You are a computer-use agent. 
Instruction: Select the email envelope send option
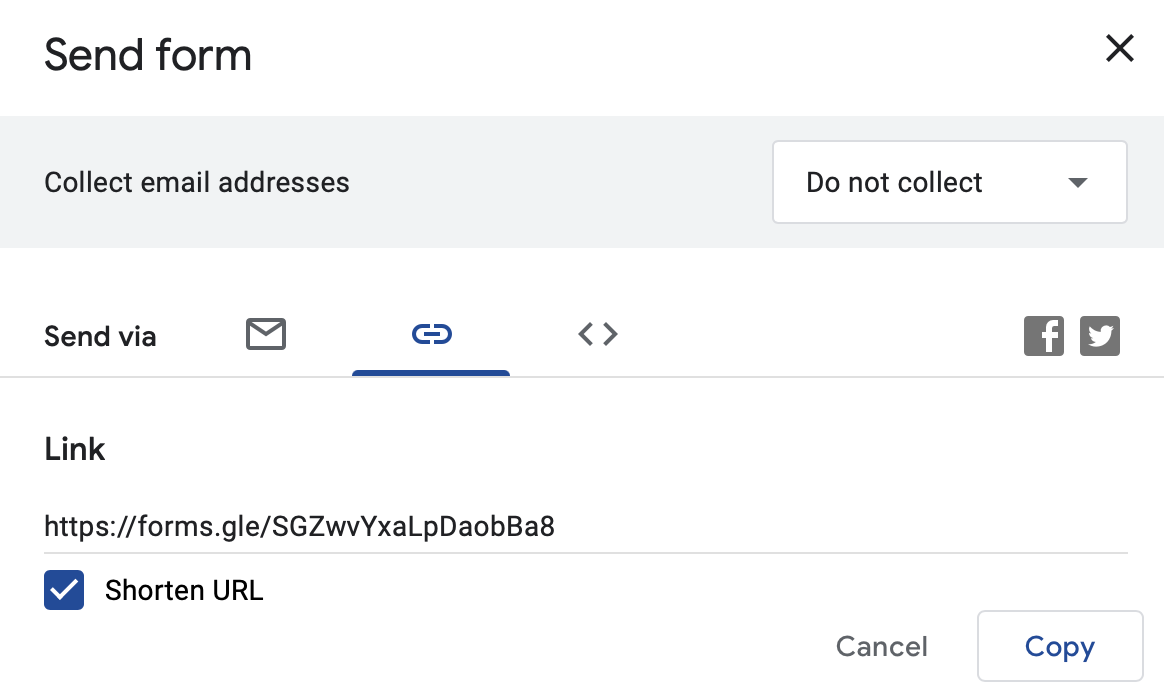click(266, 334)
